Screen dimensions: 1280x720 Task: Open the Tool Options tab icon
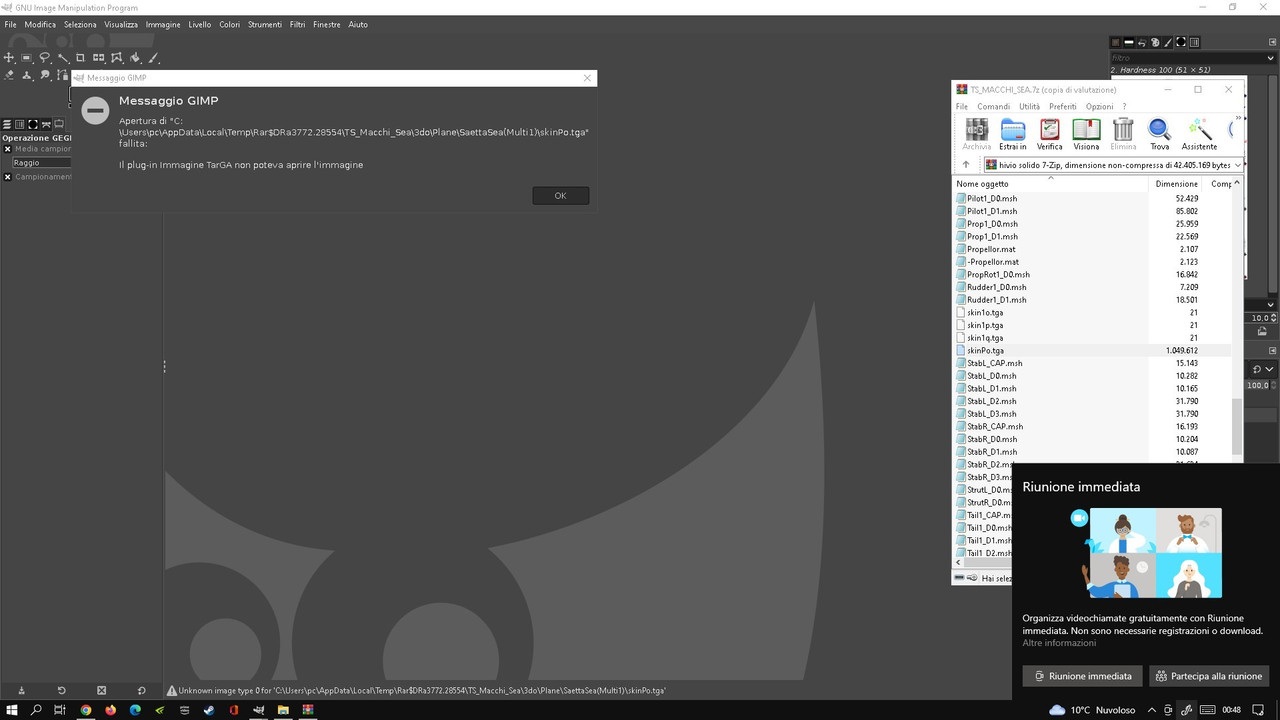[58, 124]
